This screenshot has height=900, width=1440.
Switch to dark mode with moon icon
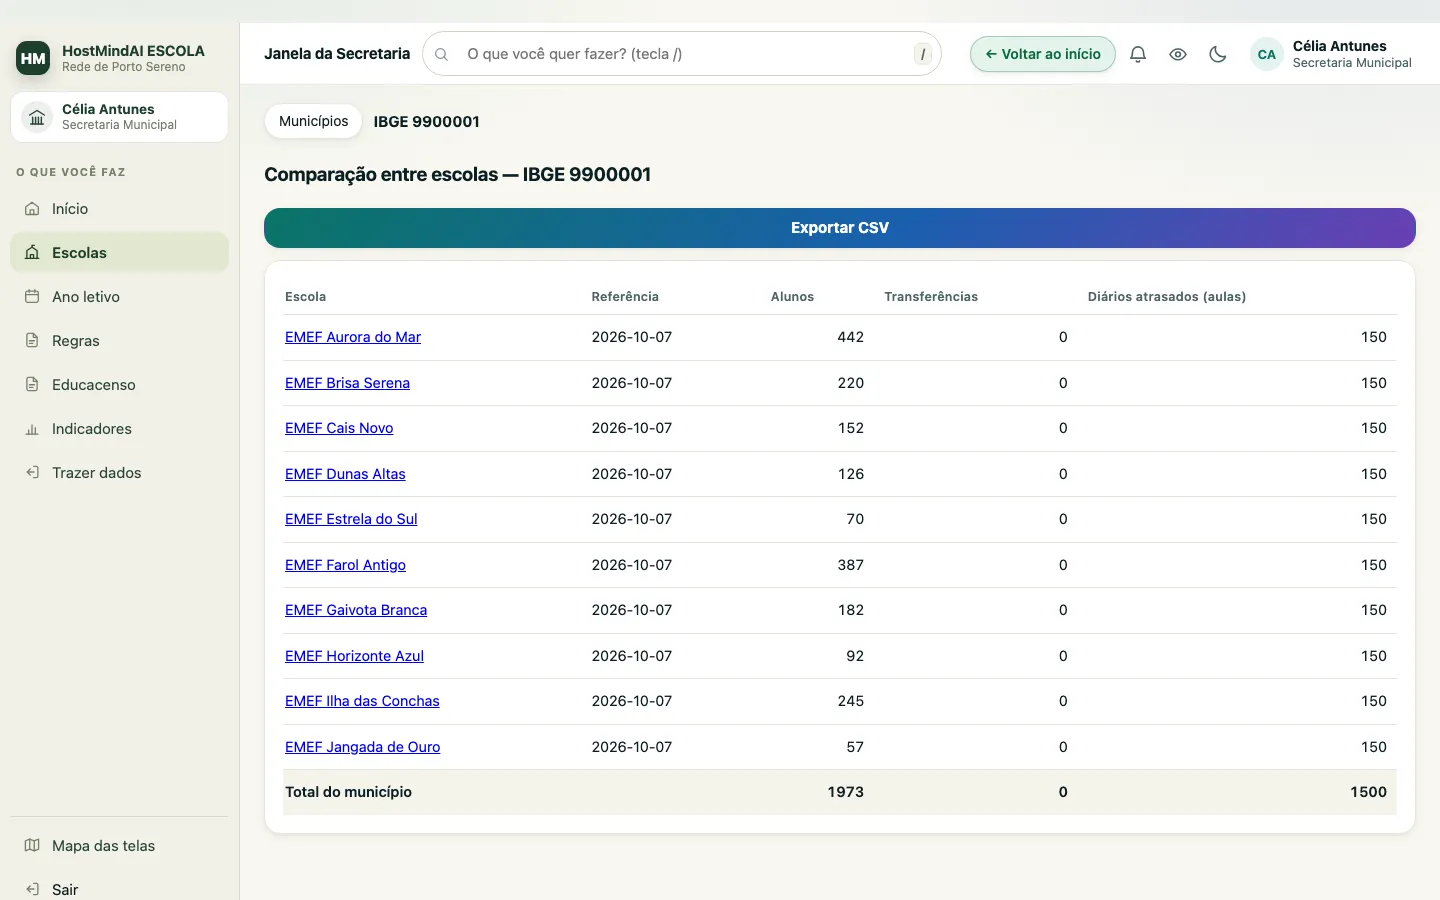1218,54
